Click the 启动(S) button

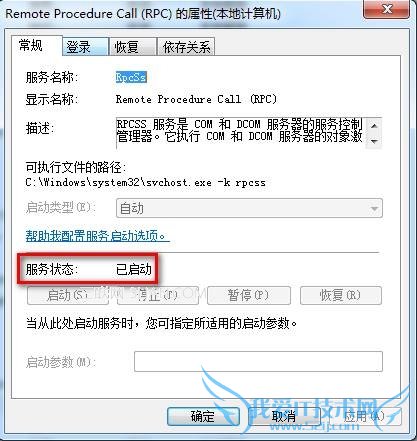point(68,295)
